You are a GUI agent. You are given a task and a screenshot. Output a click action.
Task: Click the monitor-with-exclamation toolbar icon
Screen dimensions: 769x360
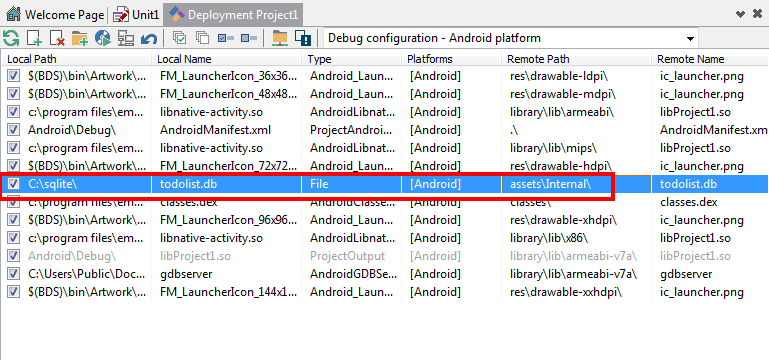[303, 38]
